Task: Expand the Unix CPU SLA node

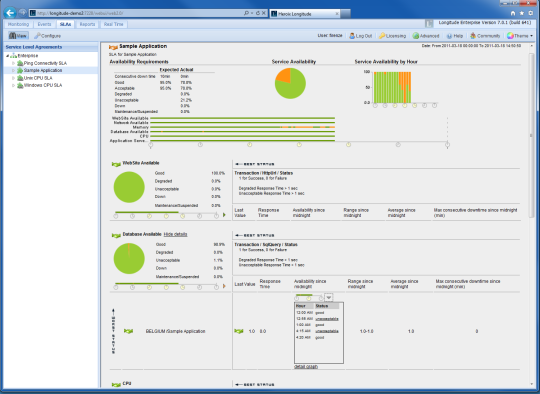Action: 14,78
